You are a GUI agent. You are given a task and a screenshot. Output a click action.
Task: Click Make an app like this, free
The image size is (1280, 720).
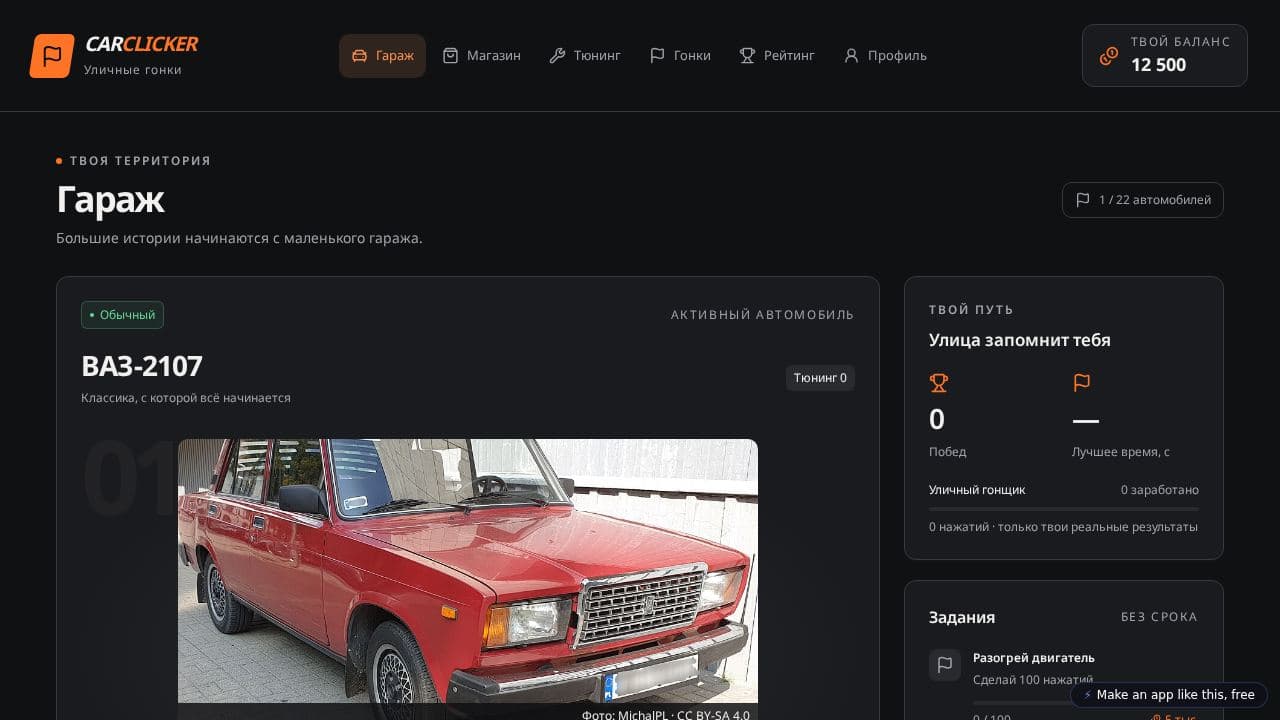1169,695
